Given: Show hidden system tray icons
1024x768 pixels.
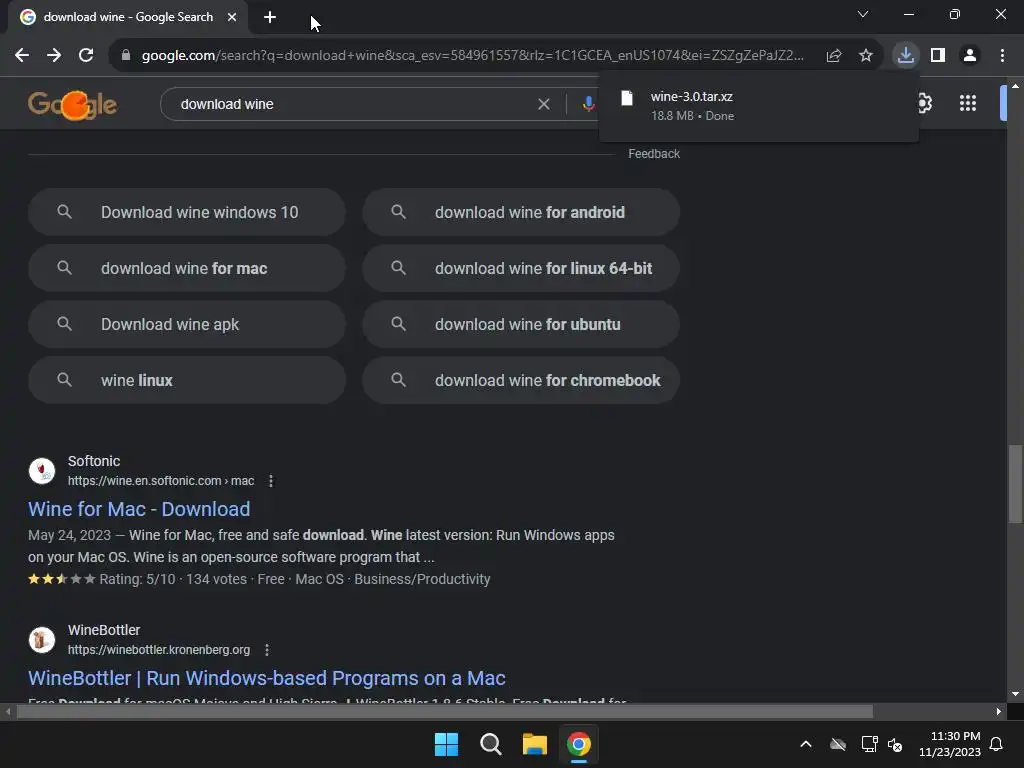Looking at the screenshot, I should pos(806,744).
